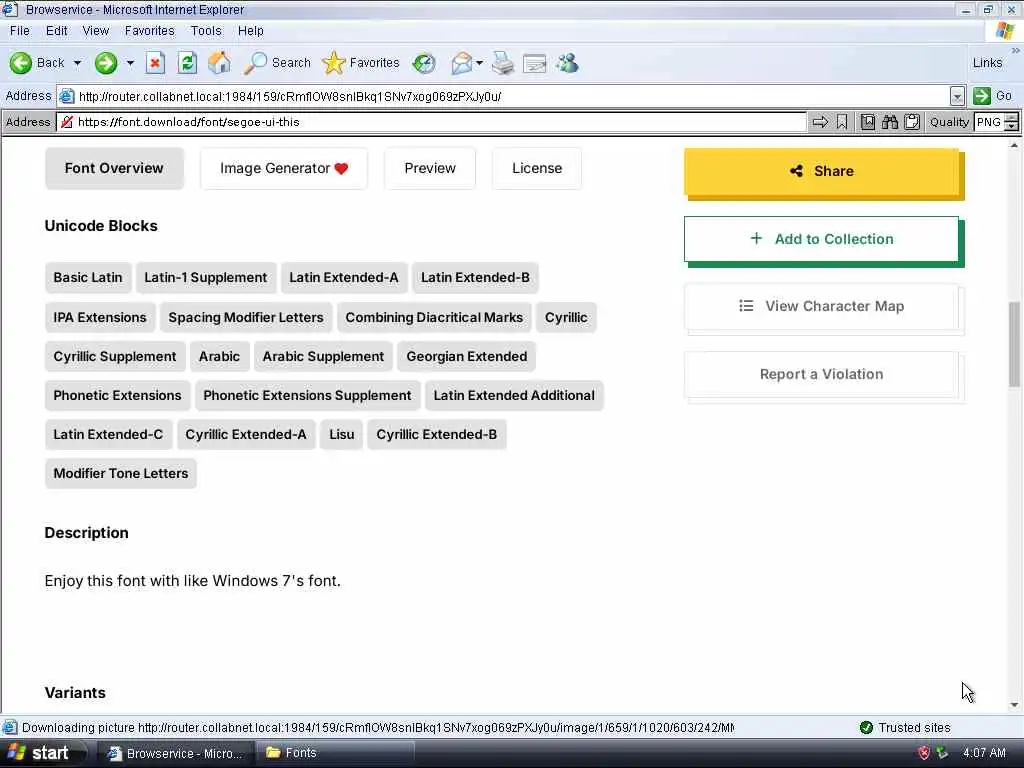Expand the Mail dropdown arrow
1024x768 pixels.
click(479, 63)
